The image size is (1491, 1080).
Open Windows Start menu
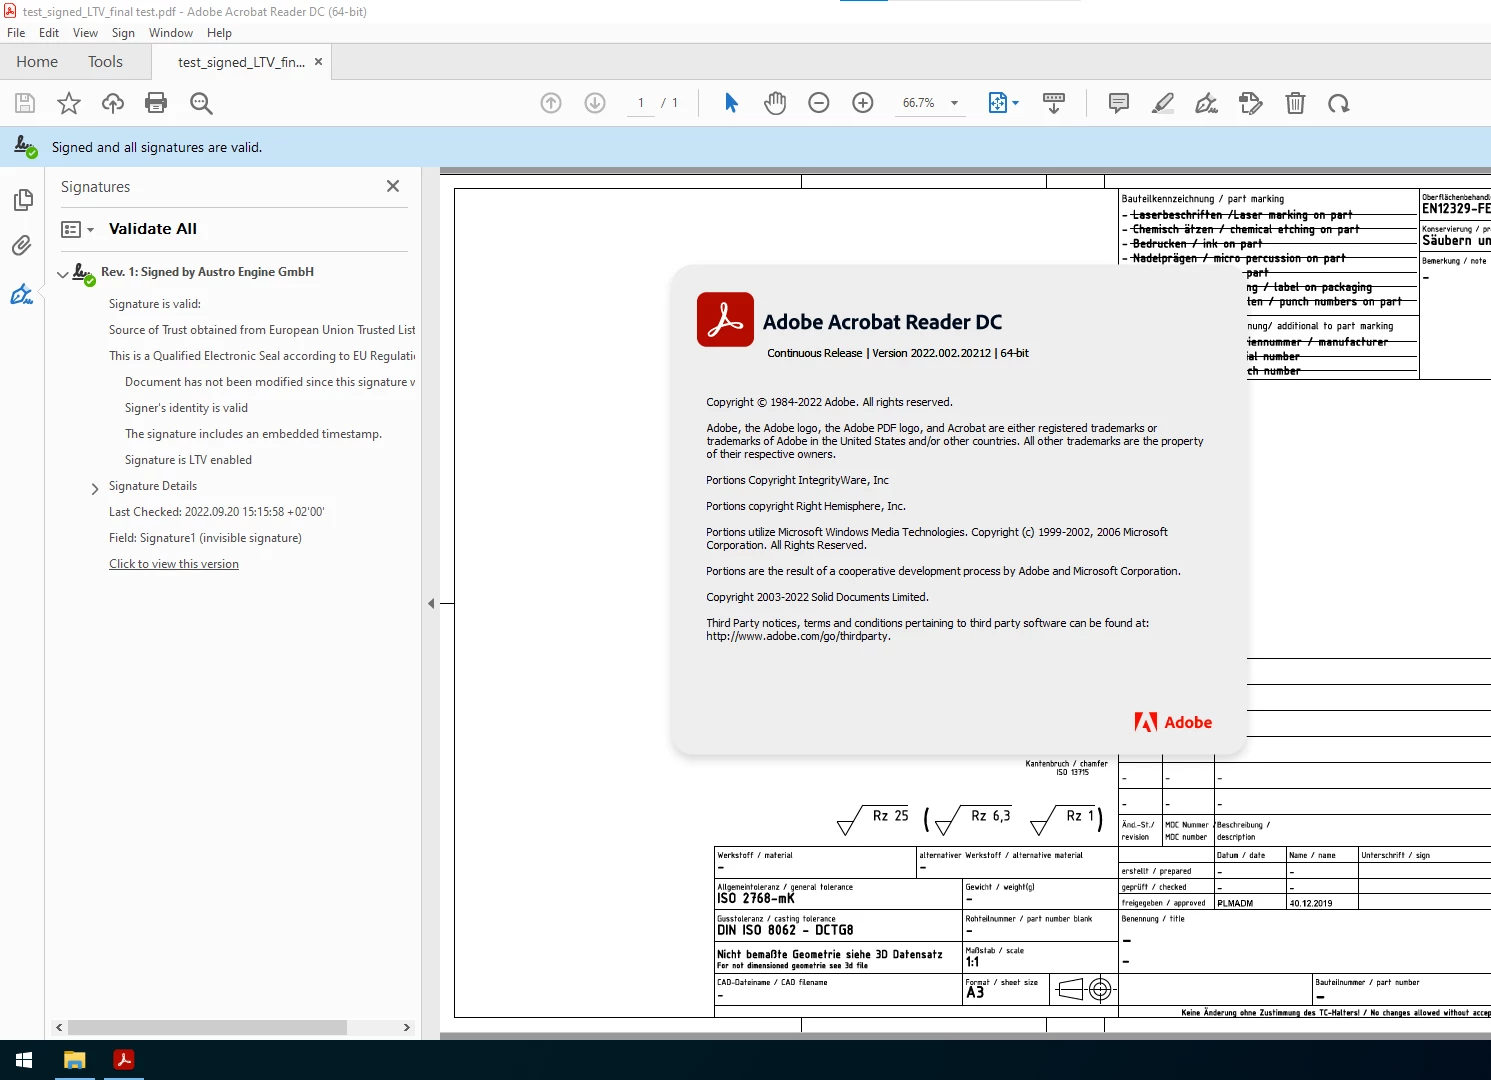24,1060
